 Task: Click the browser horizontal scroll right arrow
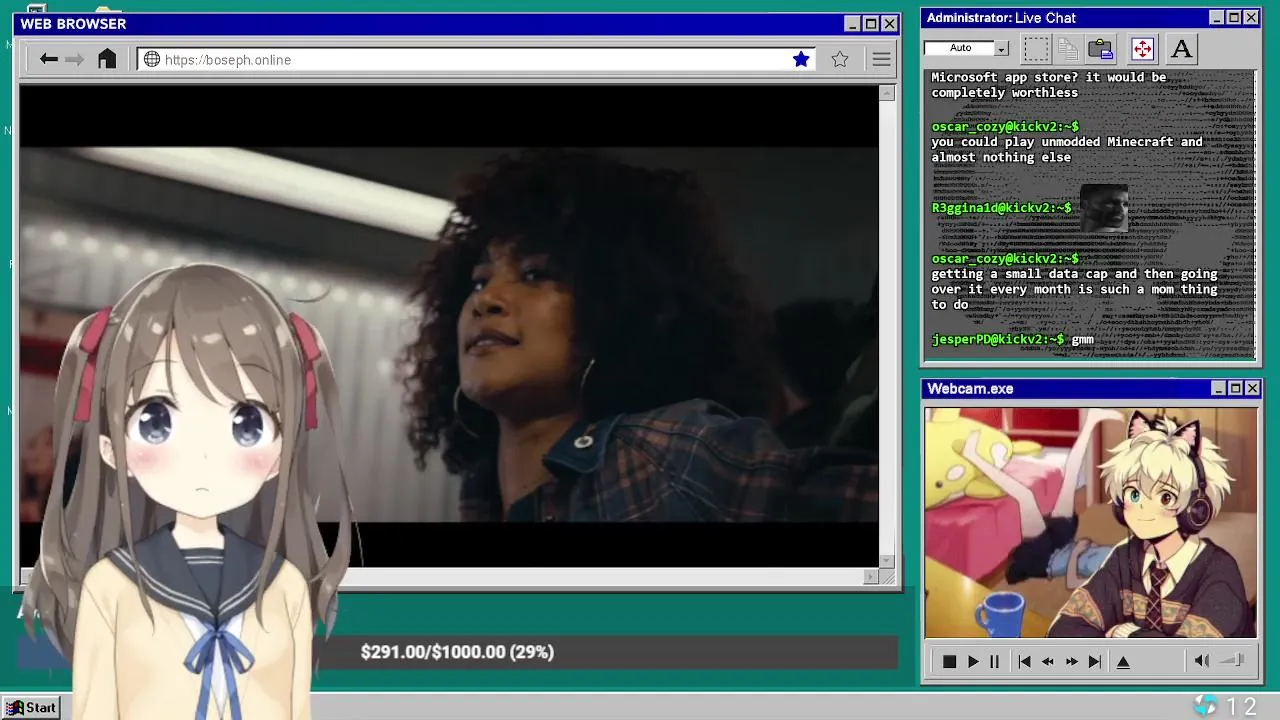[x=871, y=576]
